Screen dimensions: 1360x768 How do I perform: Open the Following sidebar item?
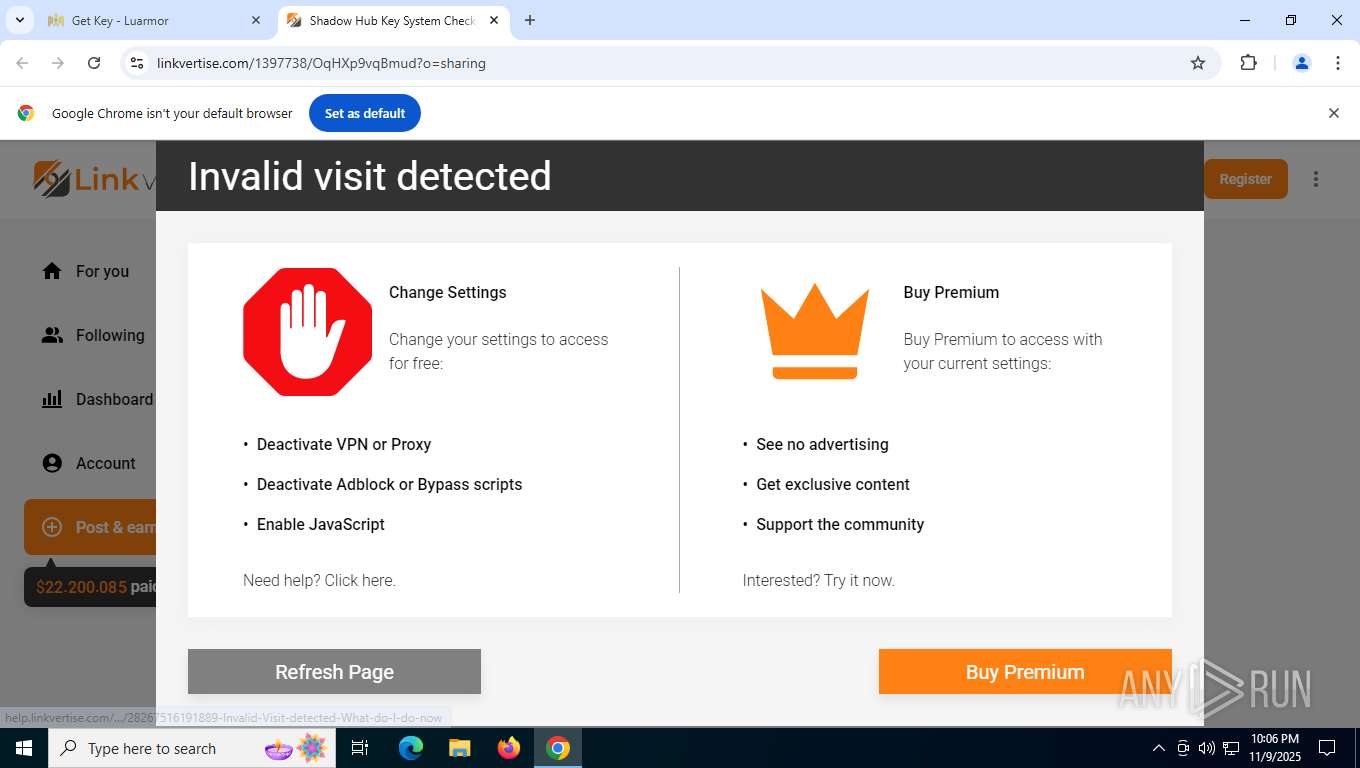(93, 335)
